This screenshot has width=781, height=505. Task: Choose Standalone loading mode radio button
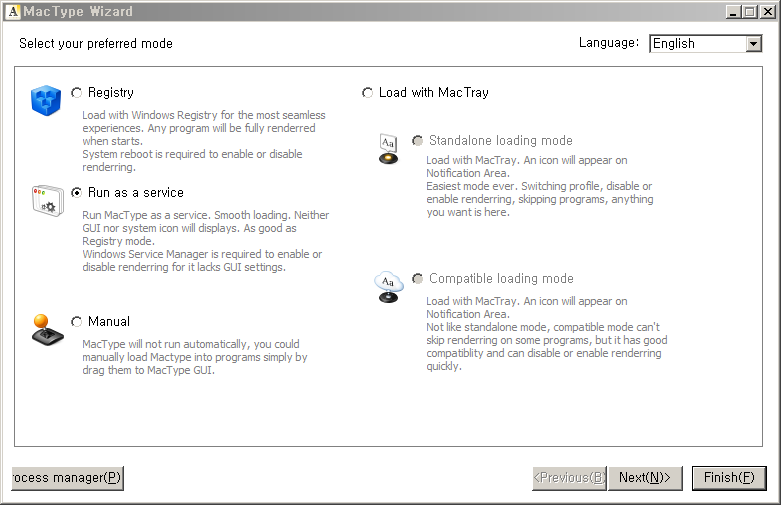417,140
